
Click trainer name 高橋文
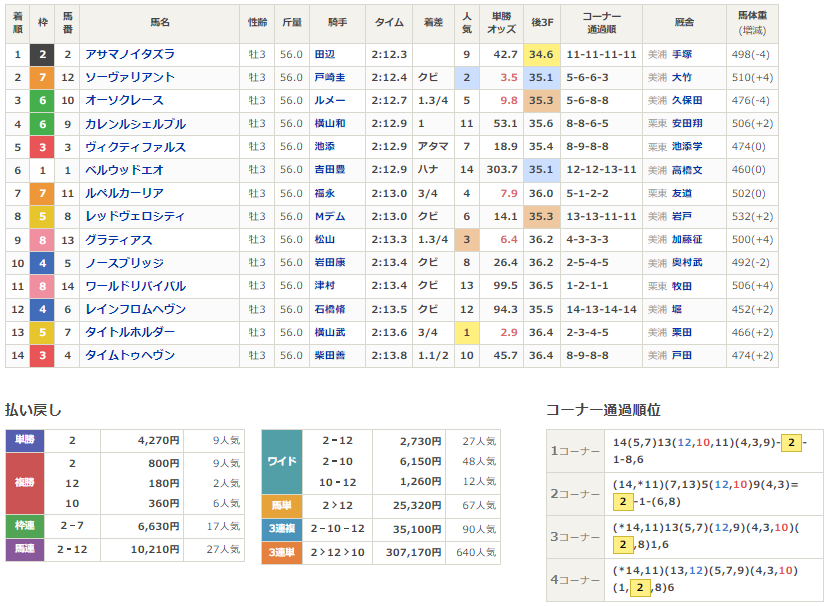[x=687, y=170]
